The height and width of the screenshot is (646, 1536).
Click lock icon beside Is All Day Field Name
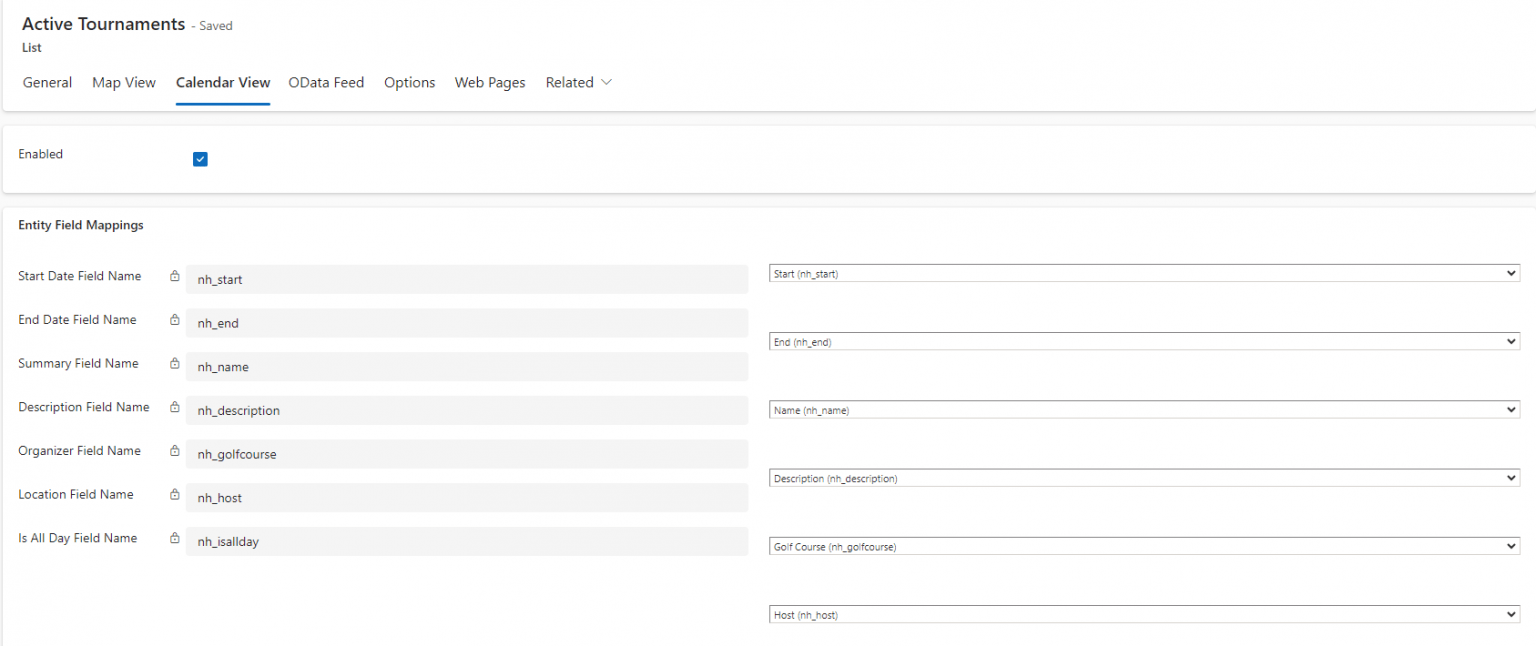pos(174,538)
